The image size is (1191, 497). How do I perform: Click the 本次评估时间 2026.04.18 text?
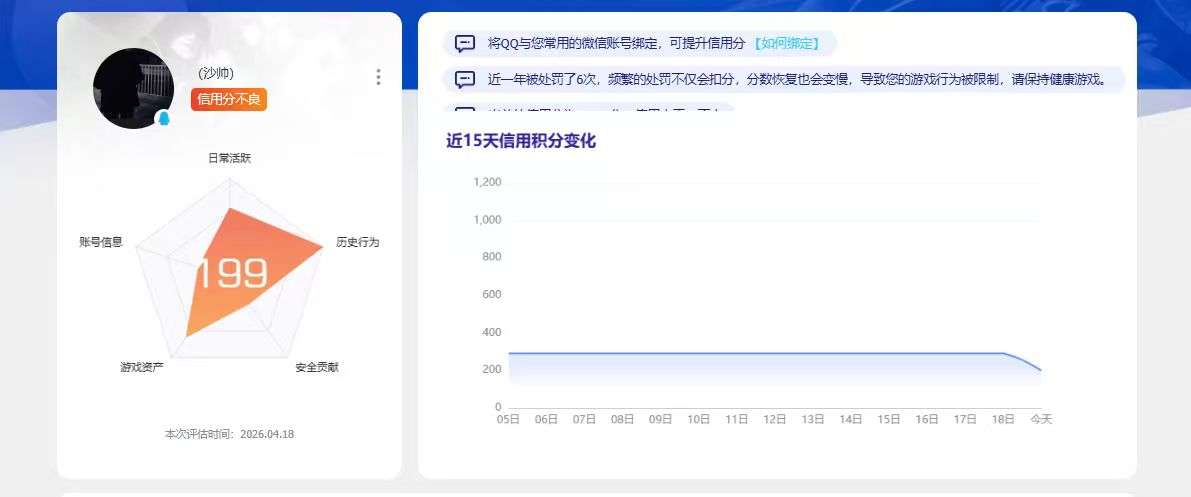[229, 435]
